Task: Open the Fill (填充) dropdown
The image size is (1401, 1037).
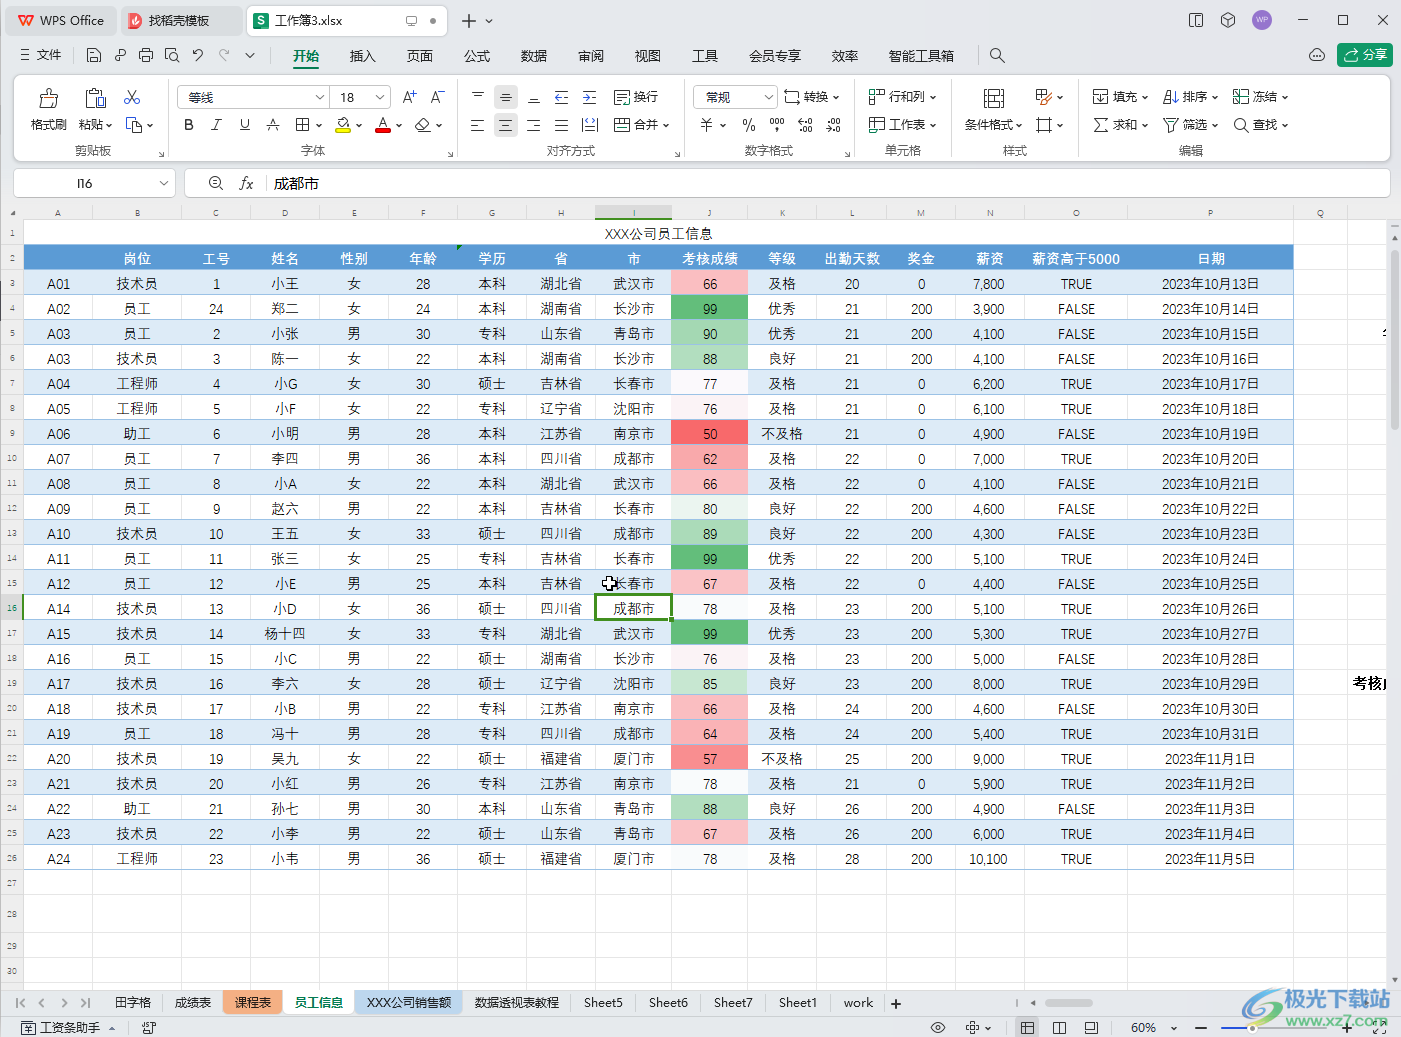Action: (x=1120, y=97)
